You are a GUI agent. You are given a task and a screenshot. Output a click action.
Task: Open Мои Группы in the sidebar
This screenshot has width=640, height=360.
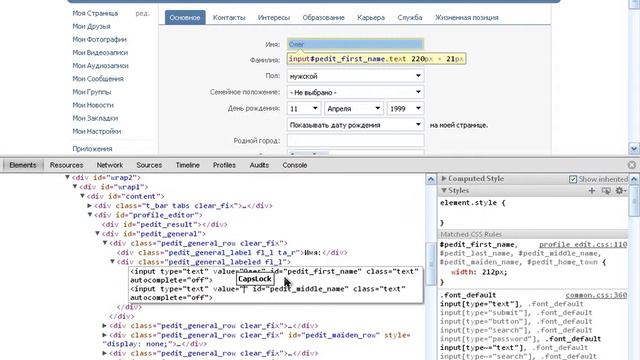click(x=92, y=92)
